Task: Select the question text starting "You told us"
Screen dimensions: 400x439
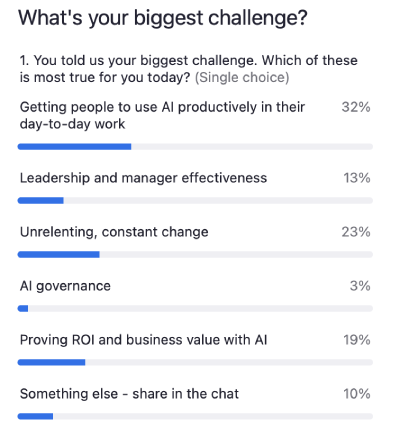Action: [x=189, y=69]
